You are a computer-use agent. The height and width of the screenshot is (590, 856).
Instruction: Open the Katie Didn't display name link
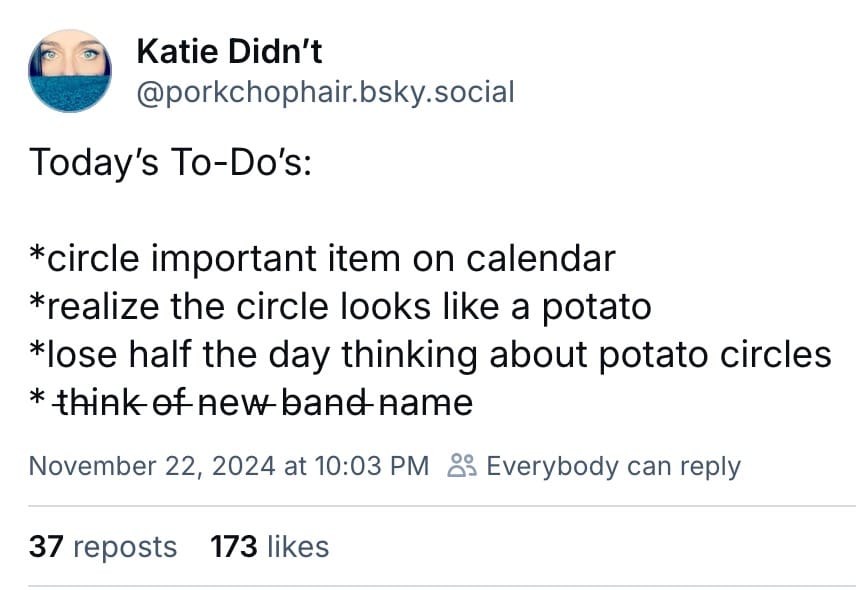pyautogui.click(x=228, y=51)
